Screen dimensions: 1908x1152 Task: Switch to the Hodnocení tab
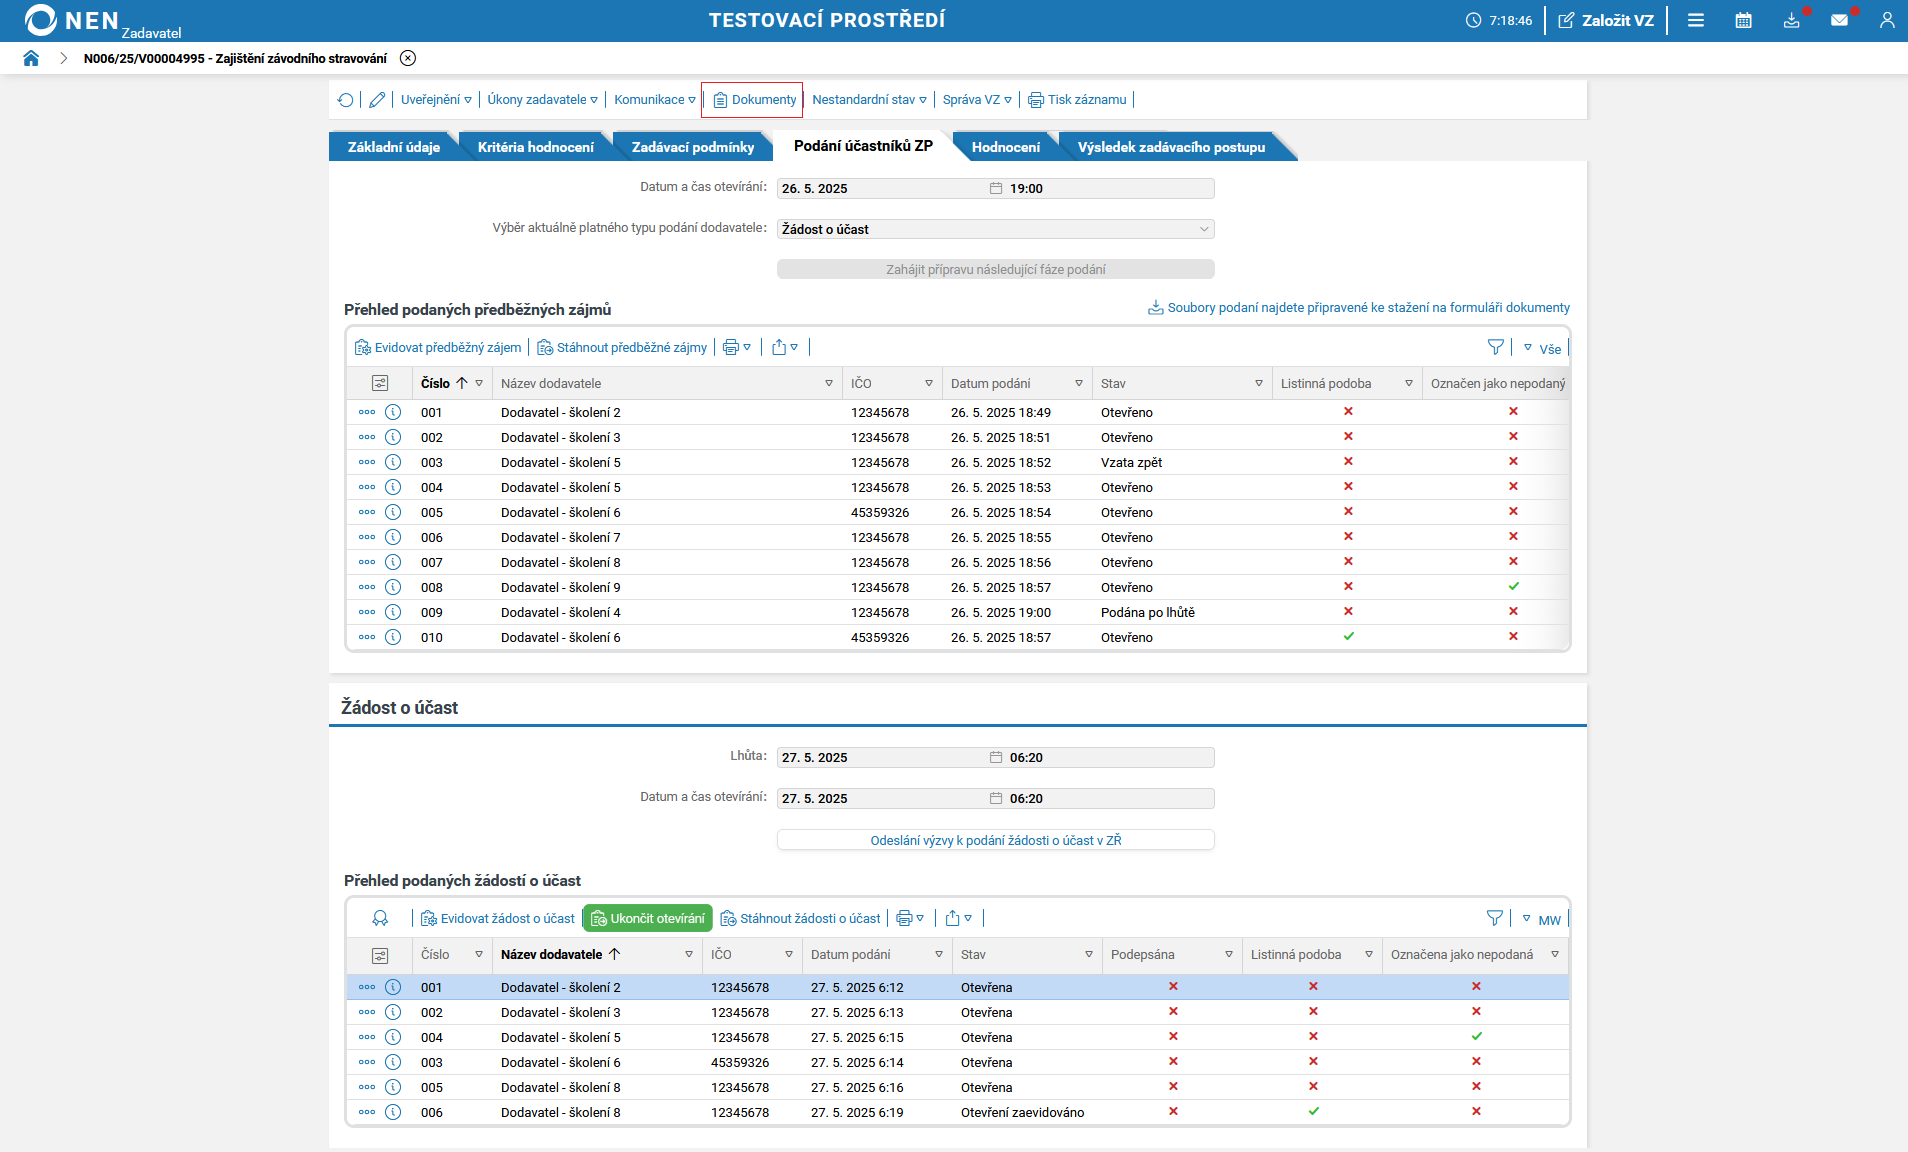pyautogui.click(x=1005, y=147)
